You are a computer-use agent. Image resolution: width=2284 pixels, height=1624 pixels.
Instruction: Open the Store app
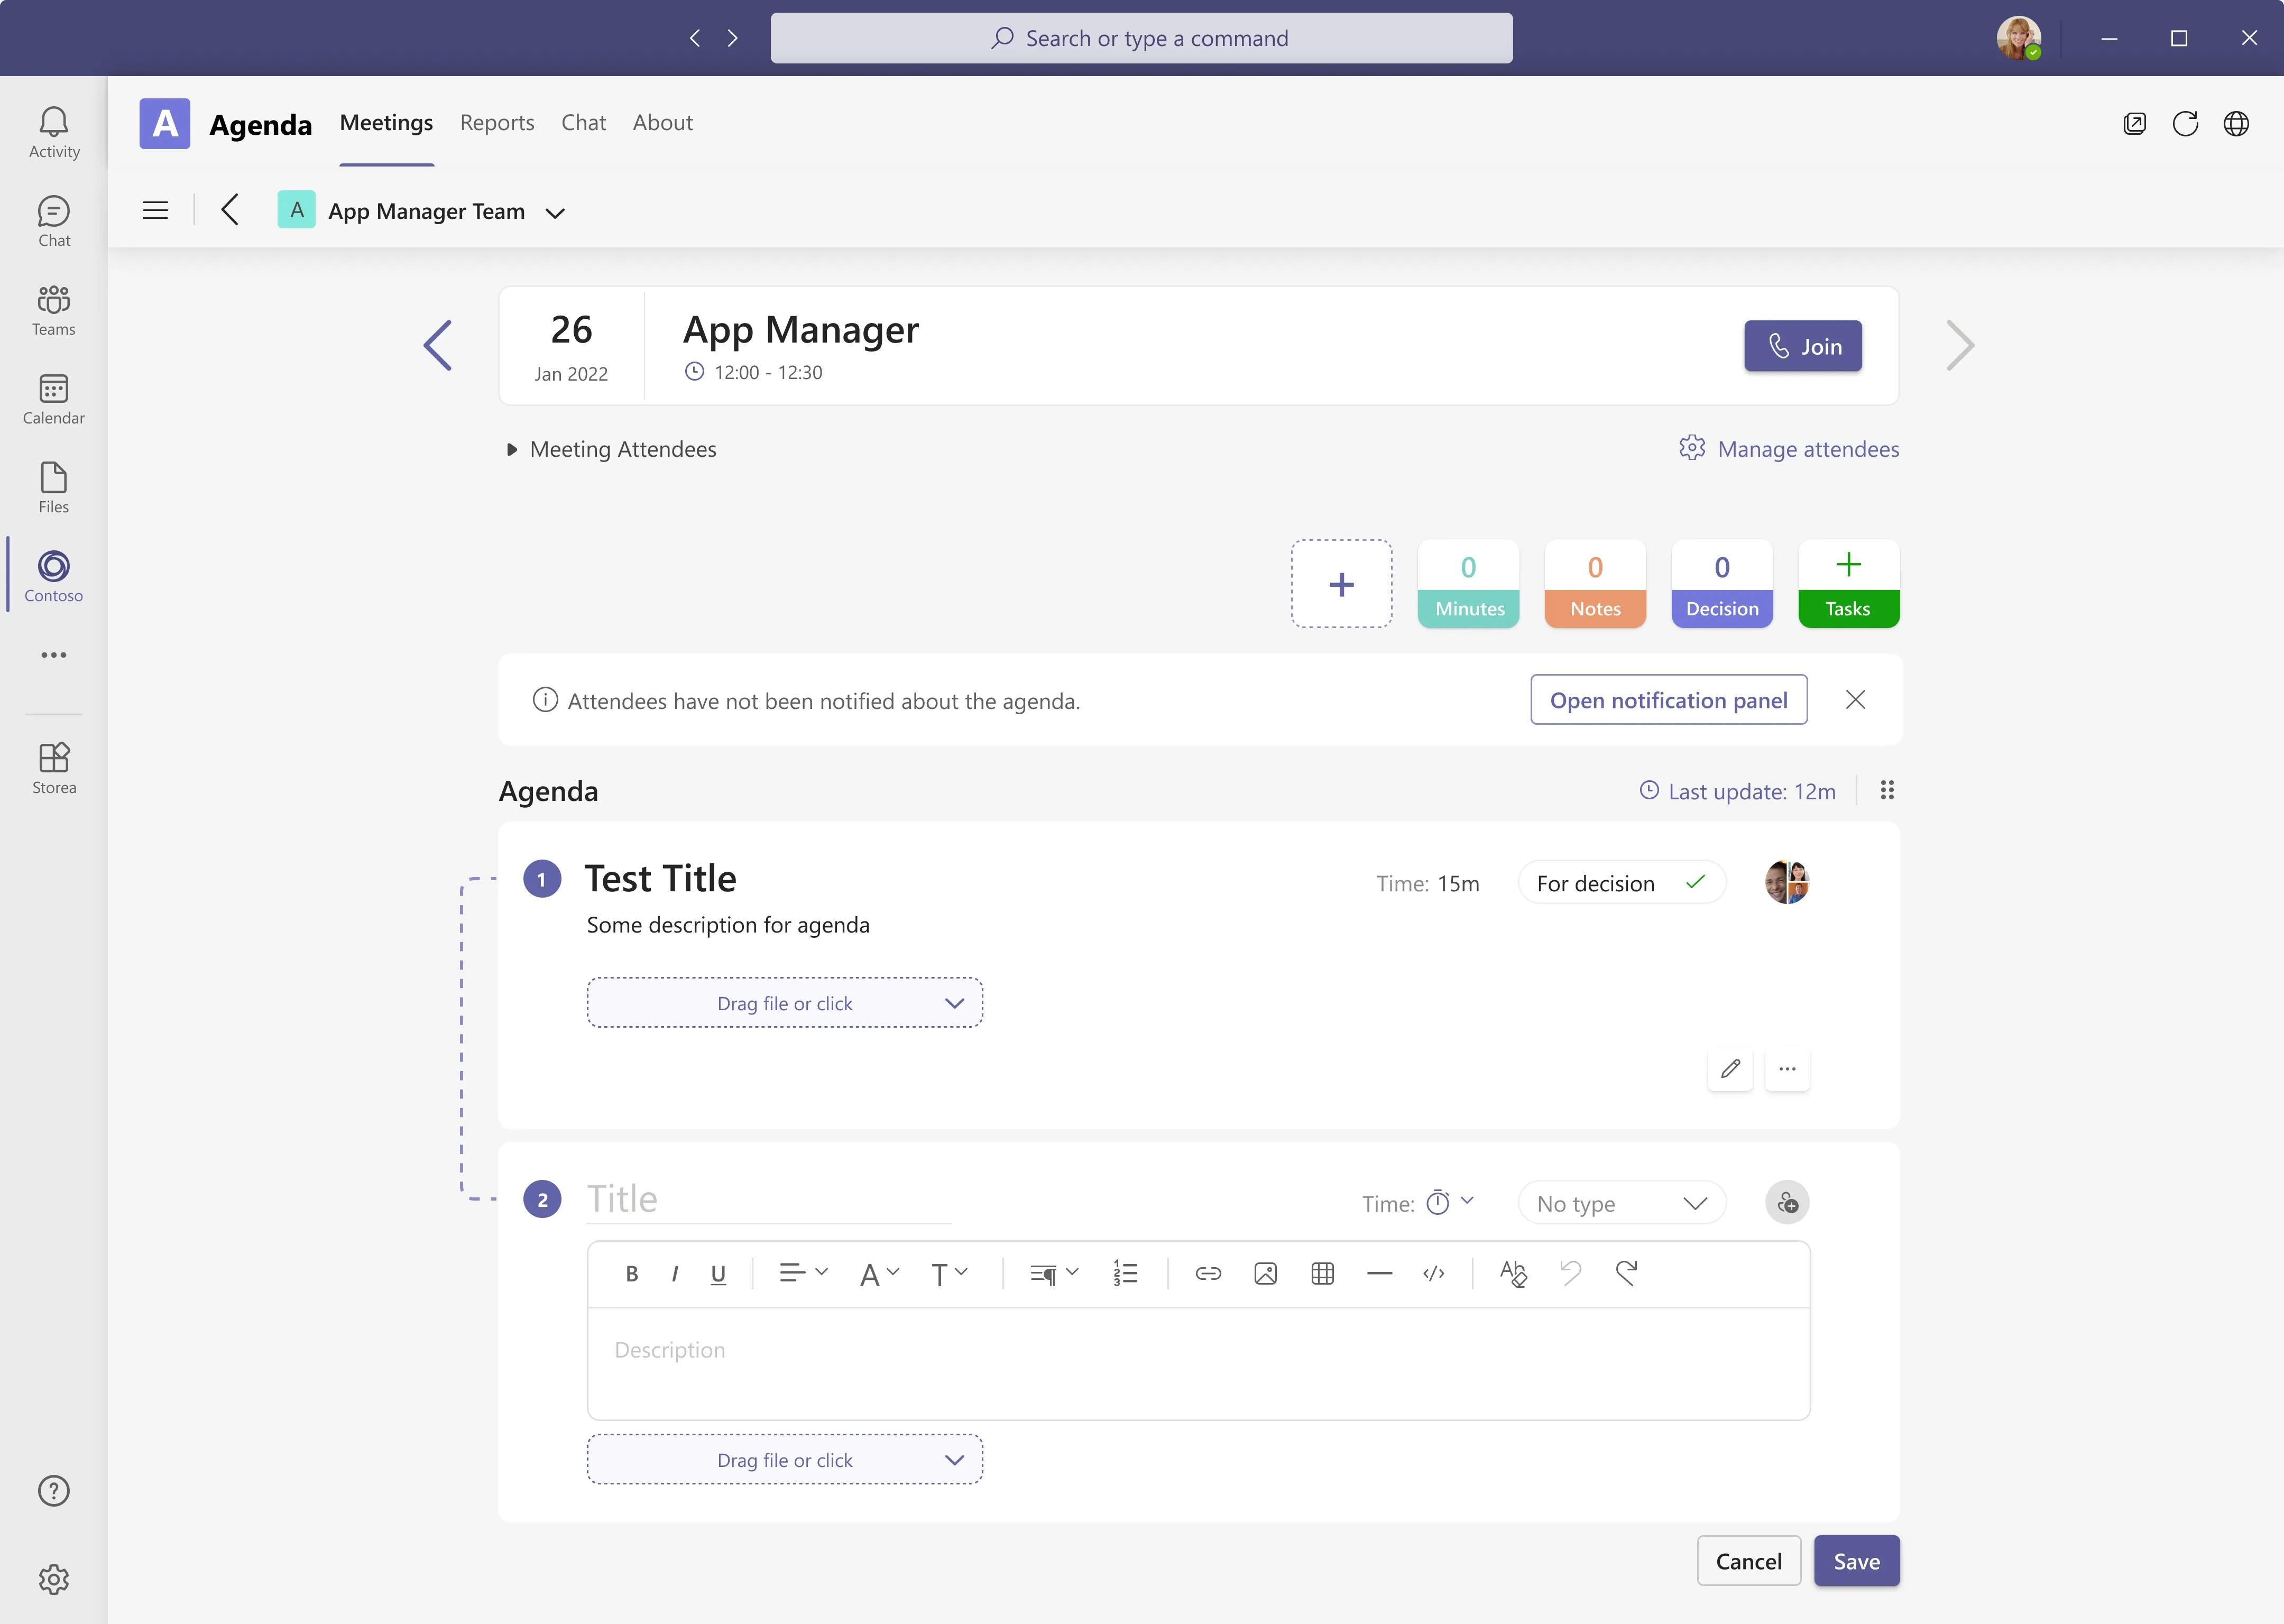click(54, 769)
